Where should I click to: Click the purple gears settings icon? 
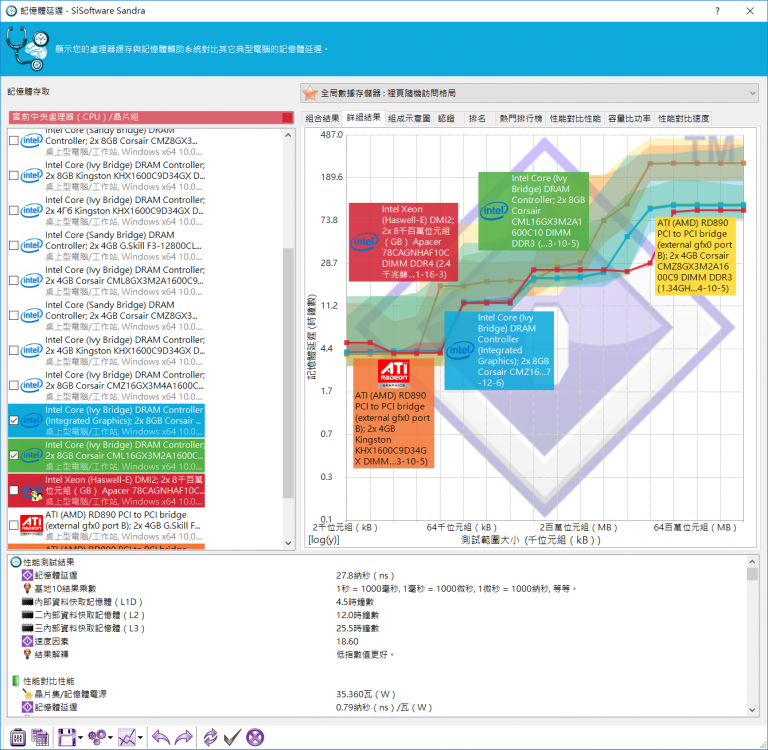click(x=97, y=737)
